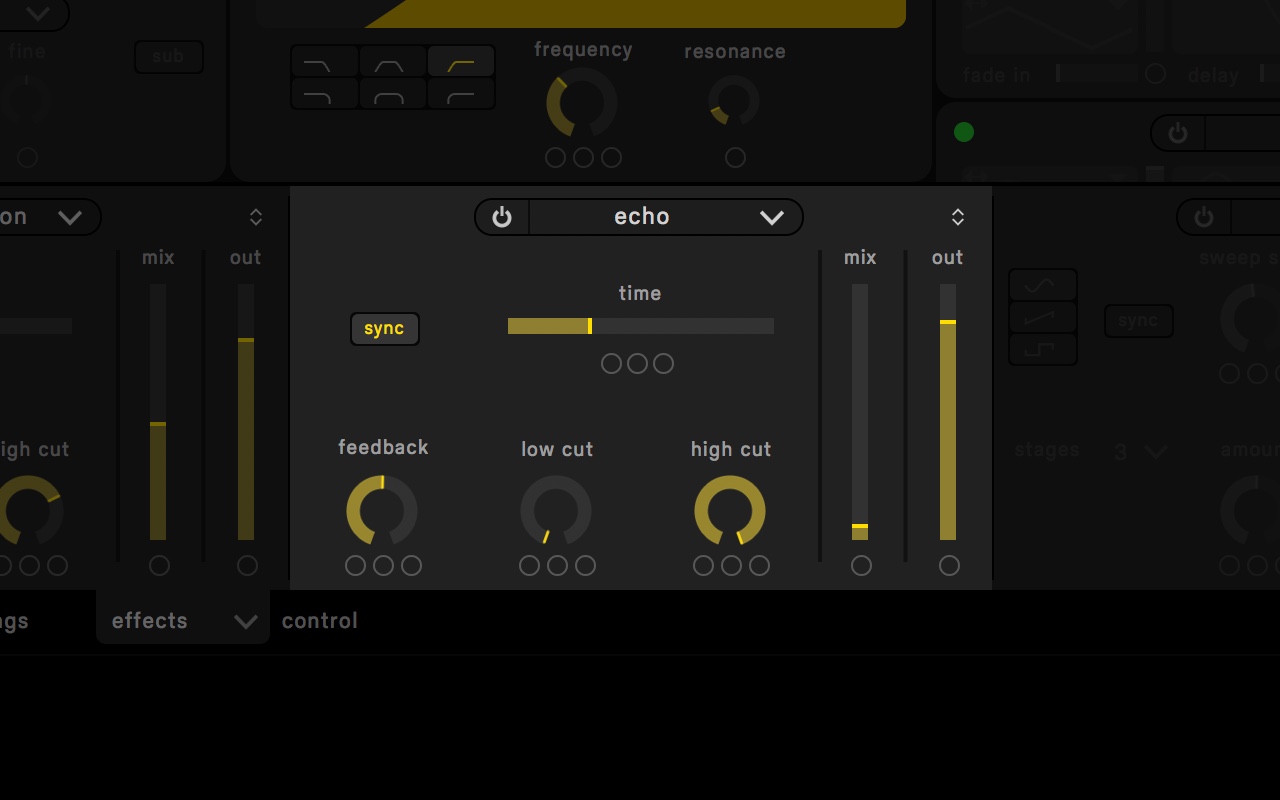The width and height of the screenshot is (1280, 800).
Task: Select the bottom-left filter shape icon
Action: (x=325, y=93)
